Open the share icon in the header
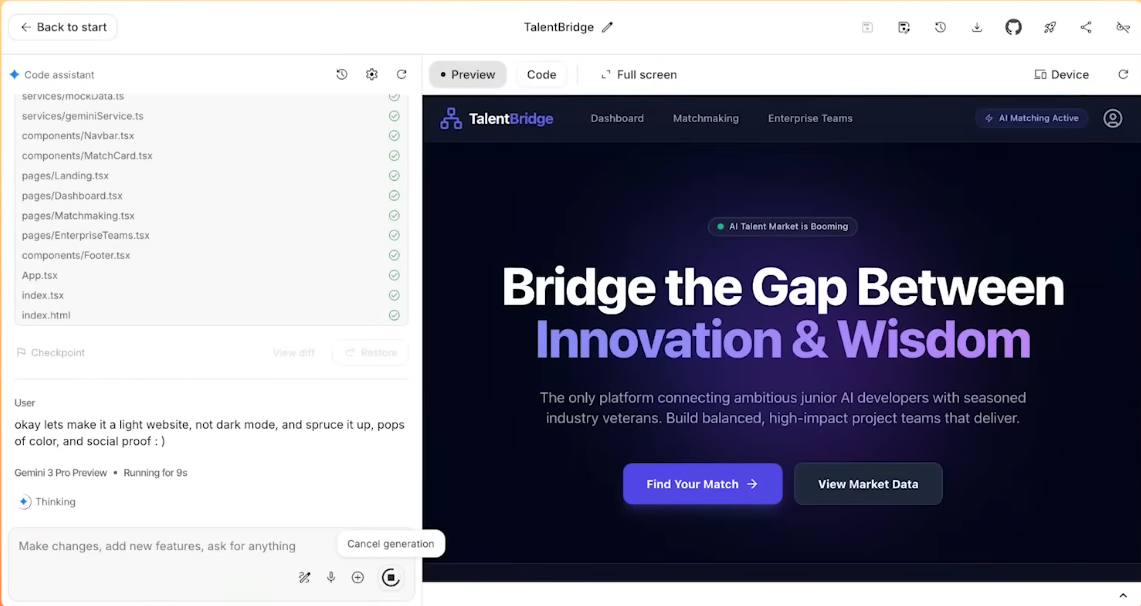The width and height of the screenshot is (1141, 606). pyautogui.click(x=1086, y=27)
